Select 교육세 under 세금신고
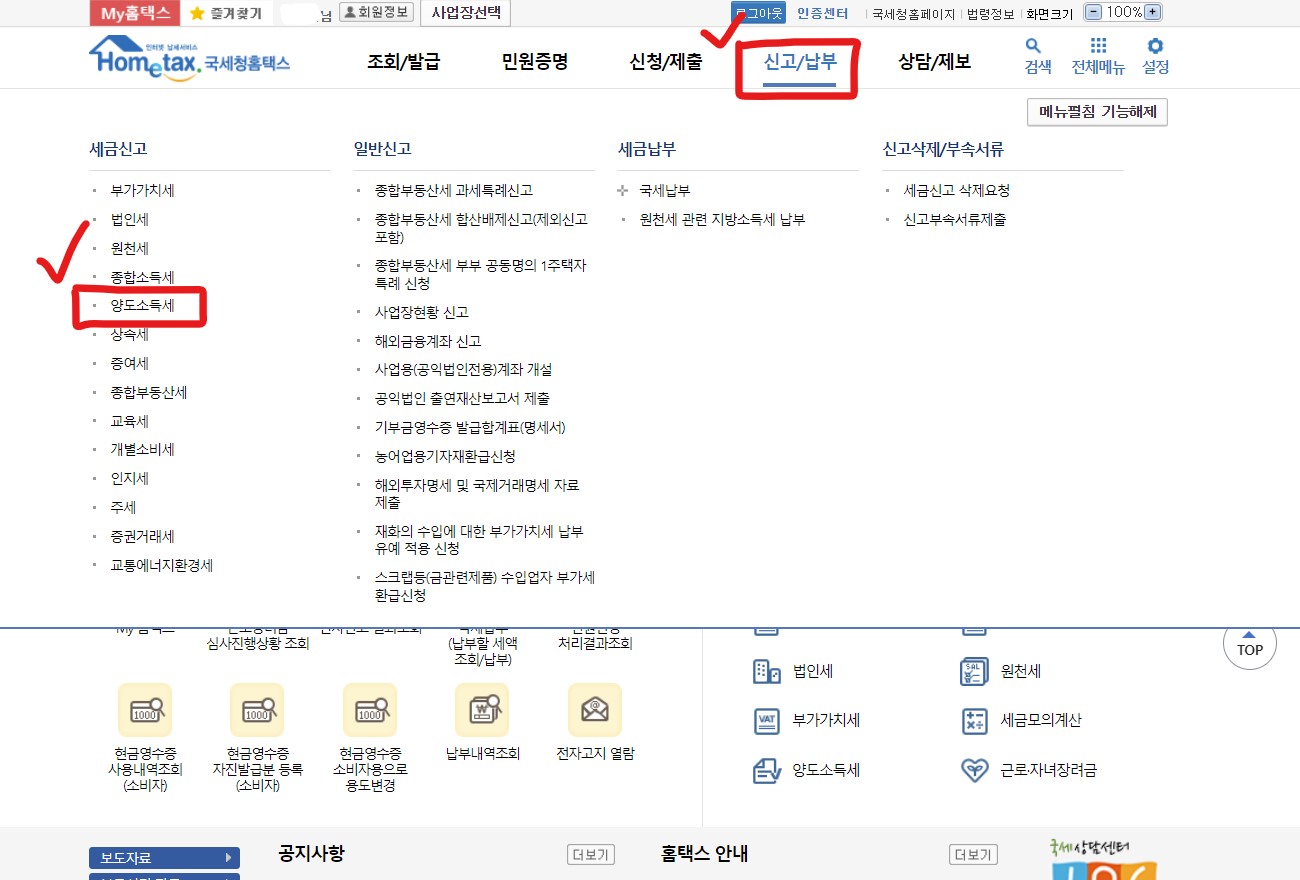1300x880 pixels. pos(129,422)
